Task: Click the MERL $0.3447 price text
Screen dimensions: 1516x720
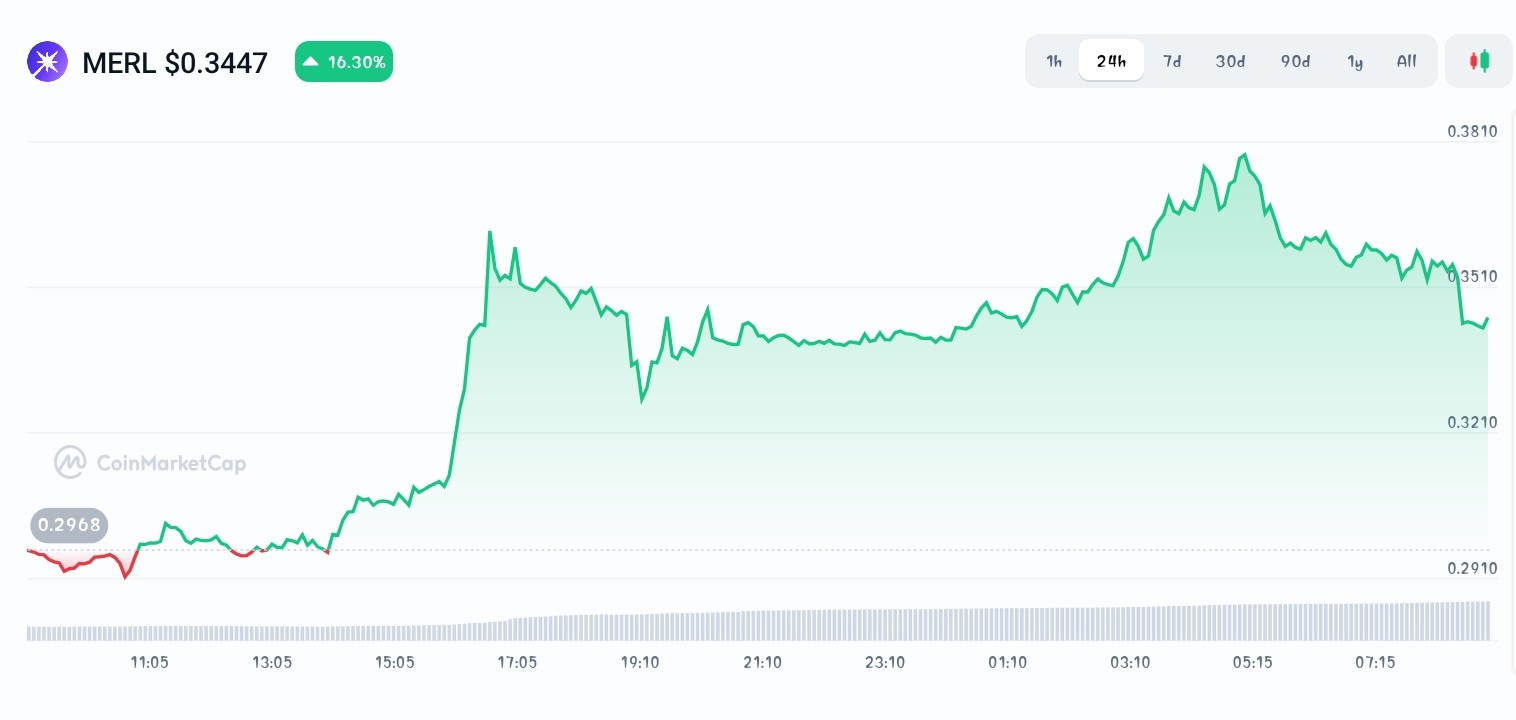Action: (175, 62)
